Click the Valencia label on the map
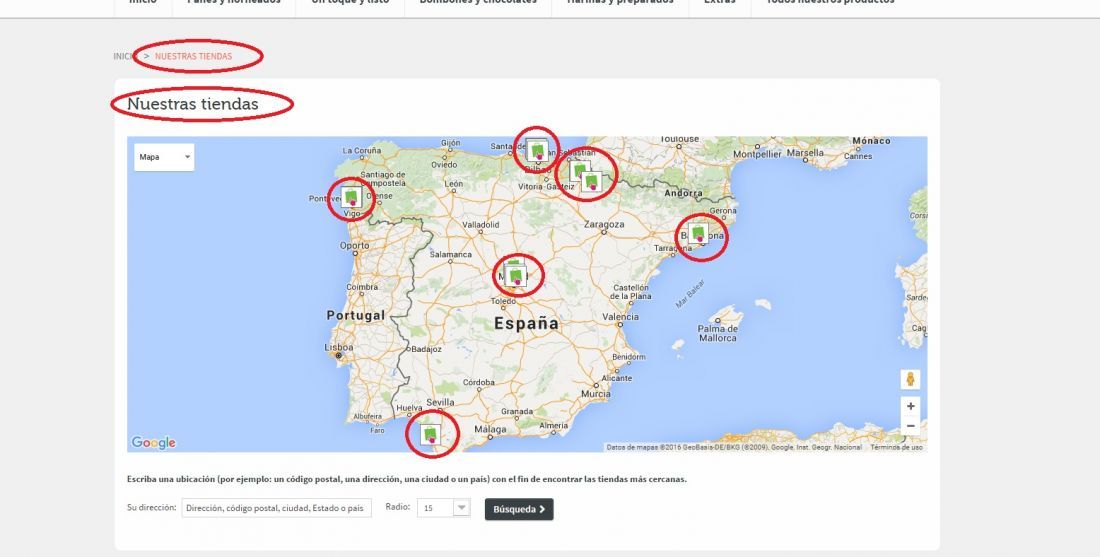The image size is (1100, 557). pos(621,317)
